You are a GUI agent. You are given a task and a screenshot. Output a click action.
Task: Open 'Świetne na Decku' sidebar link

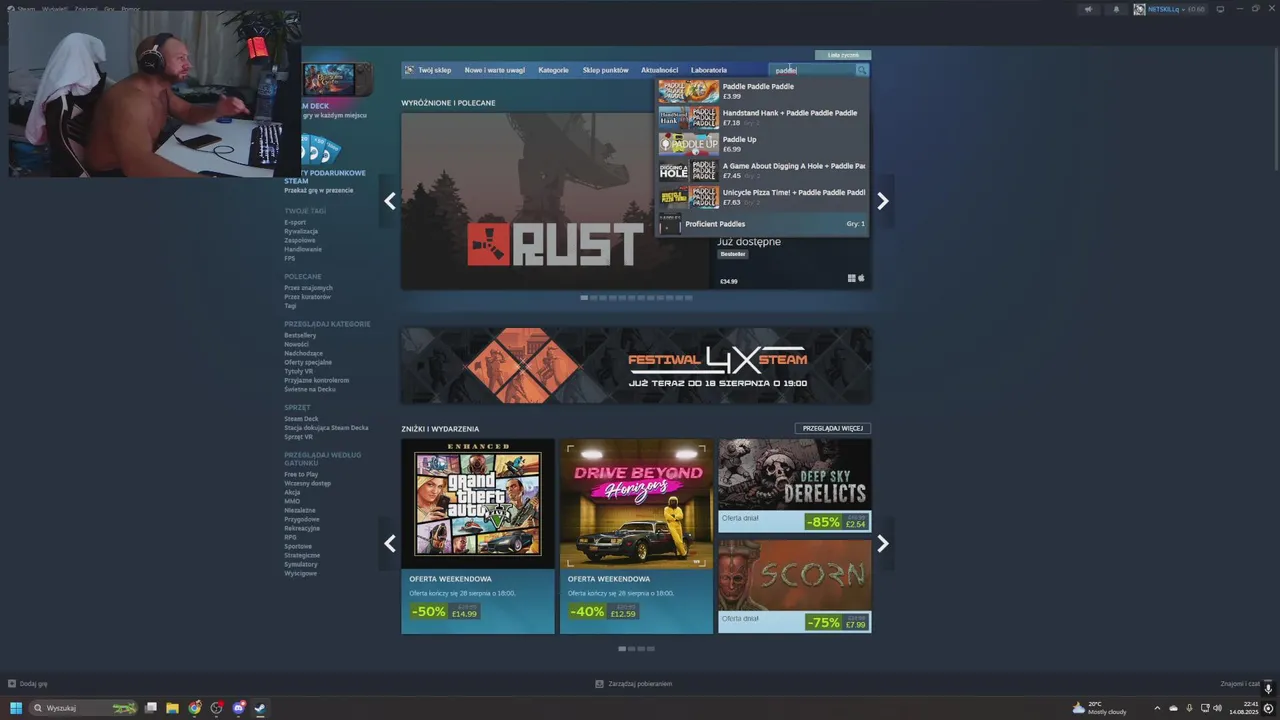click(x=310, y=389)
